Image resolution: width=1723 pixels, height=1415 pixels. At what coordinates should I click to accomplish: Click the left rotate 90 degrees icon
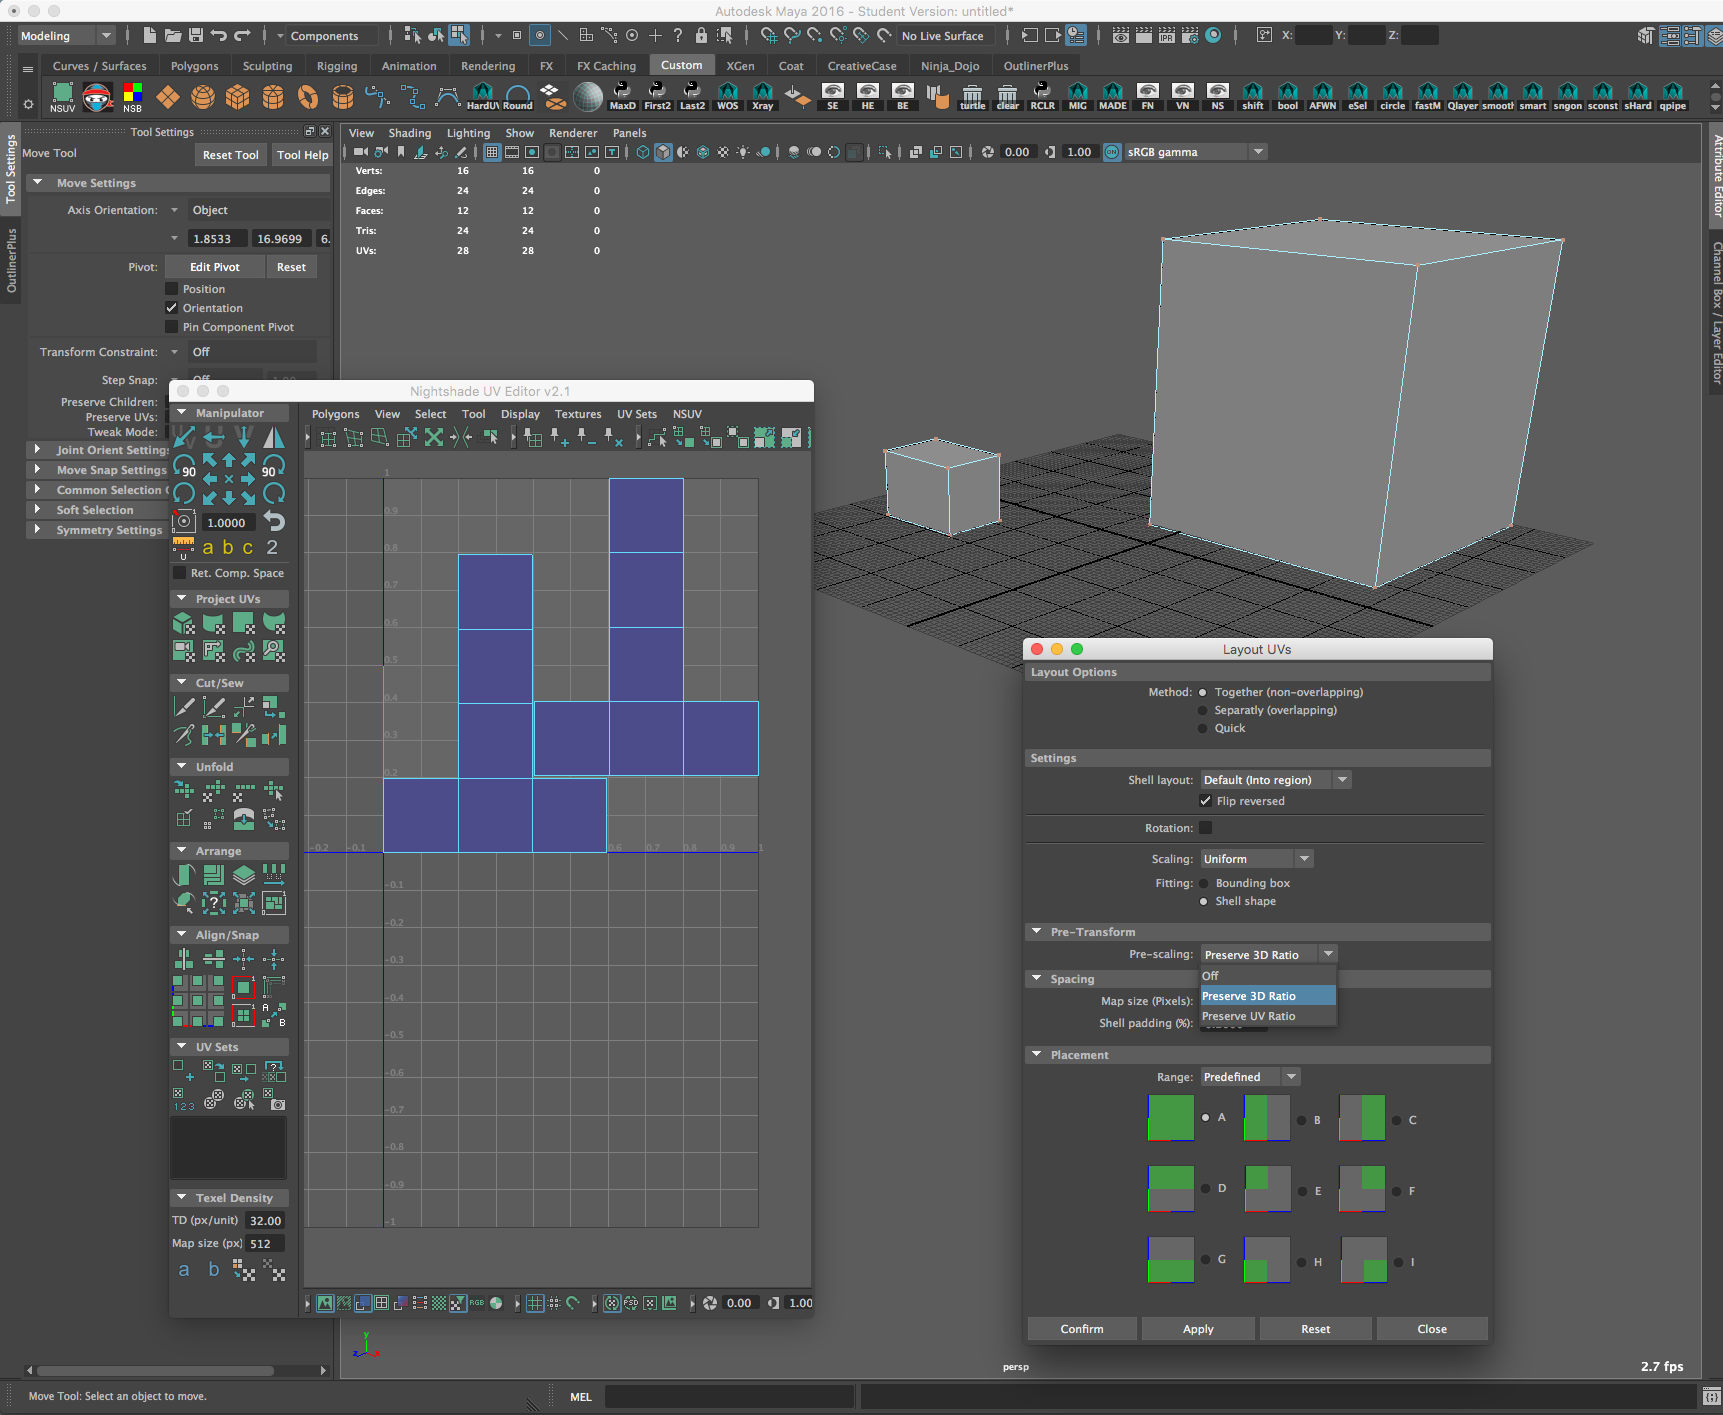(185, 466)
